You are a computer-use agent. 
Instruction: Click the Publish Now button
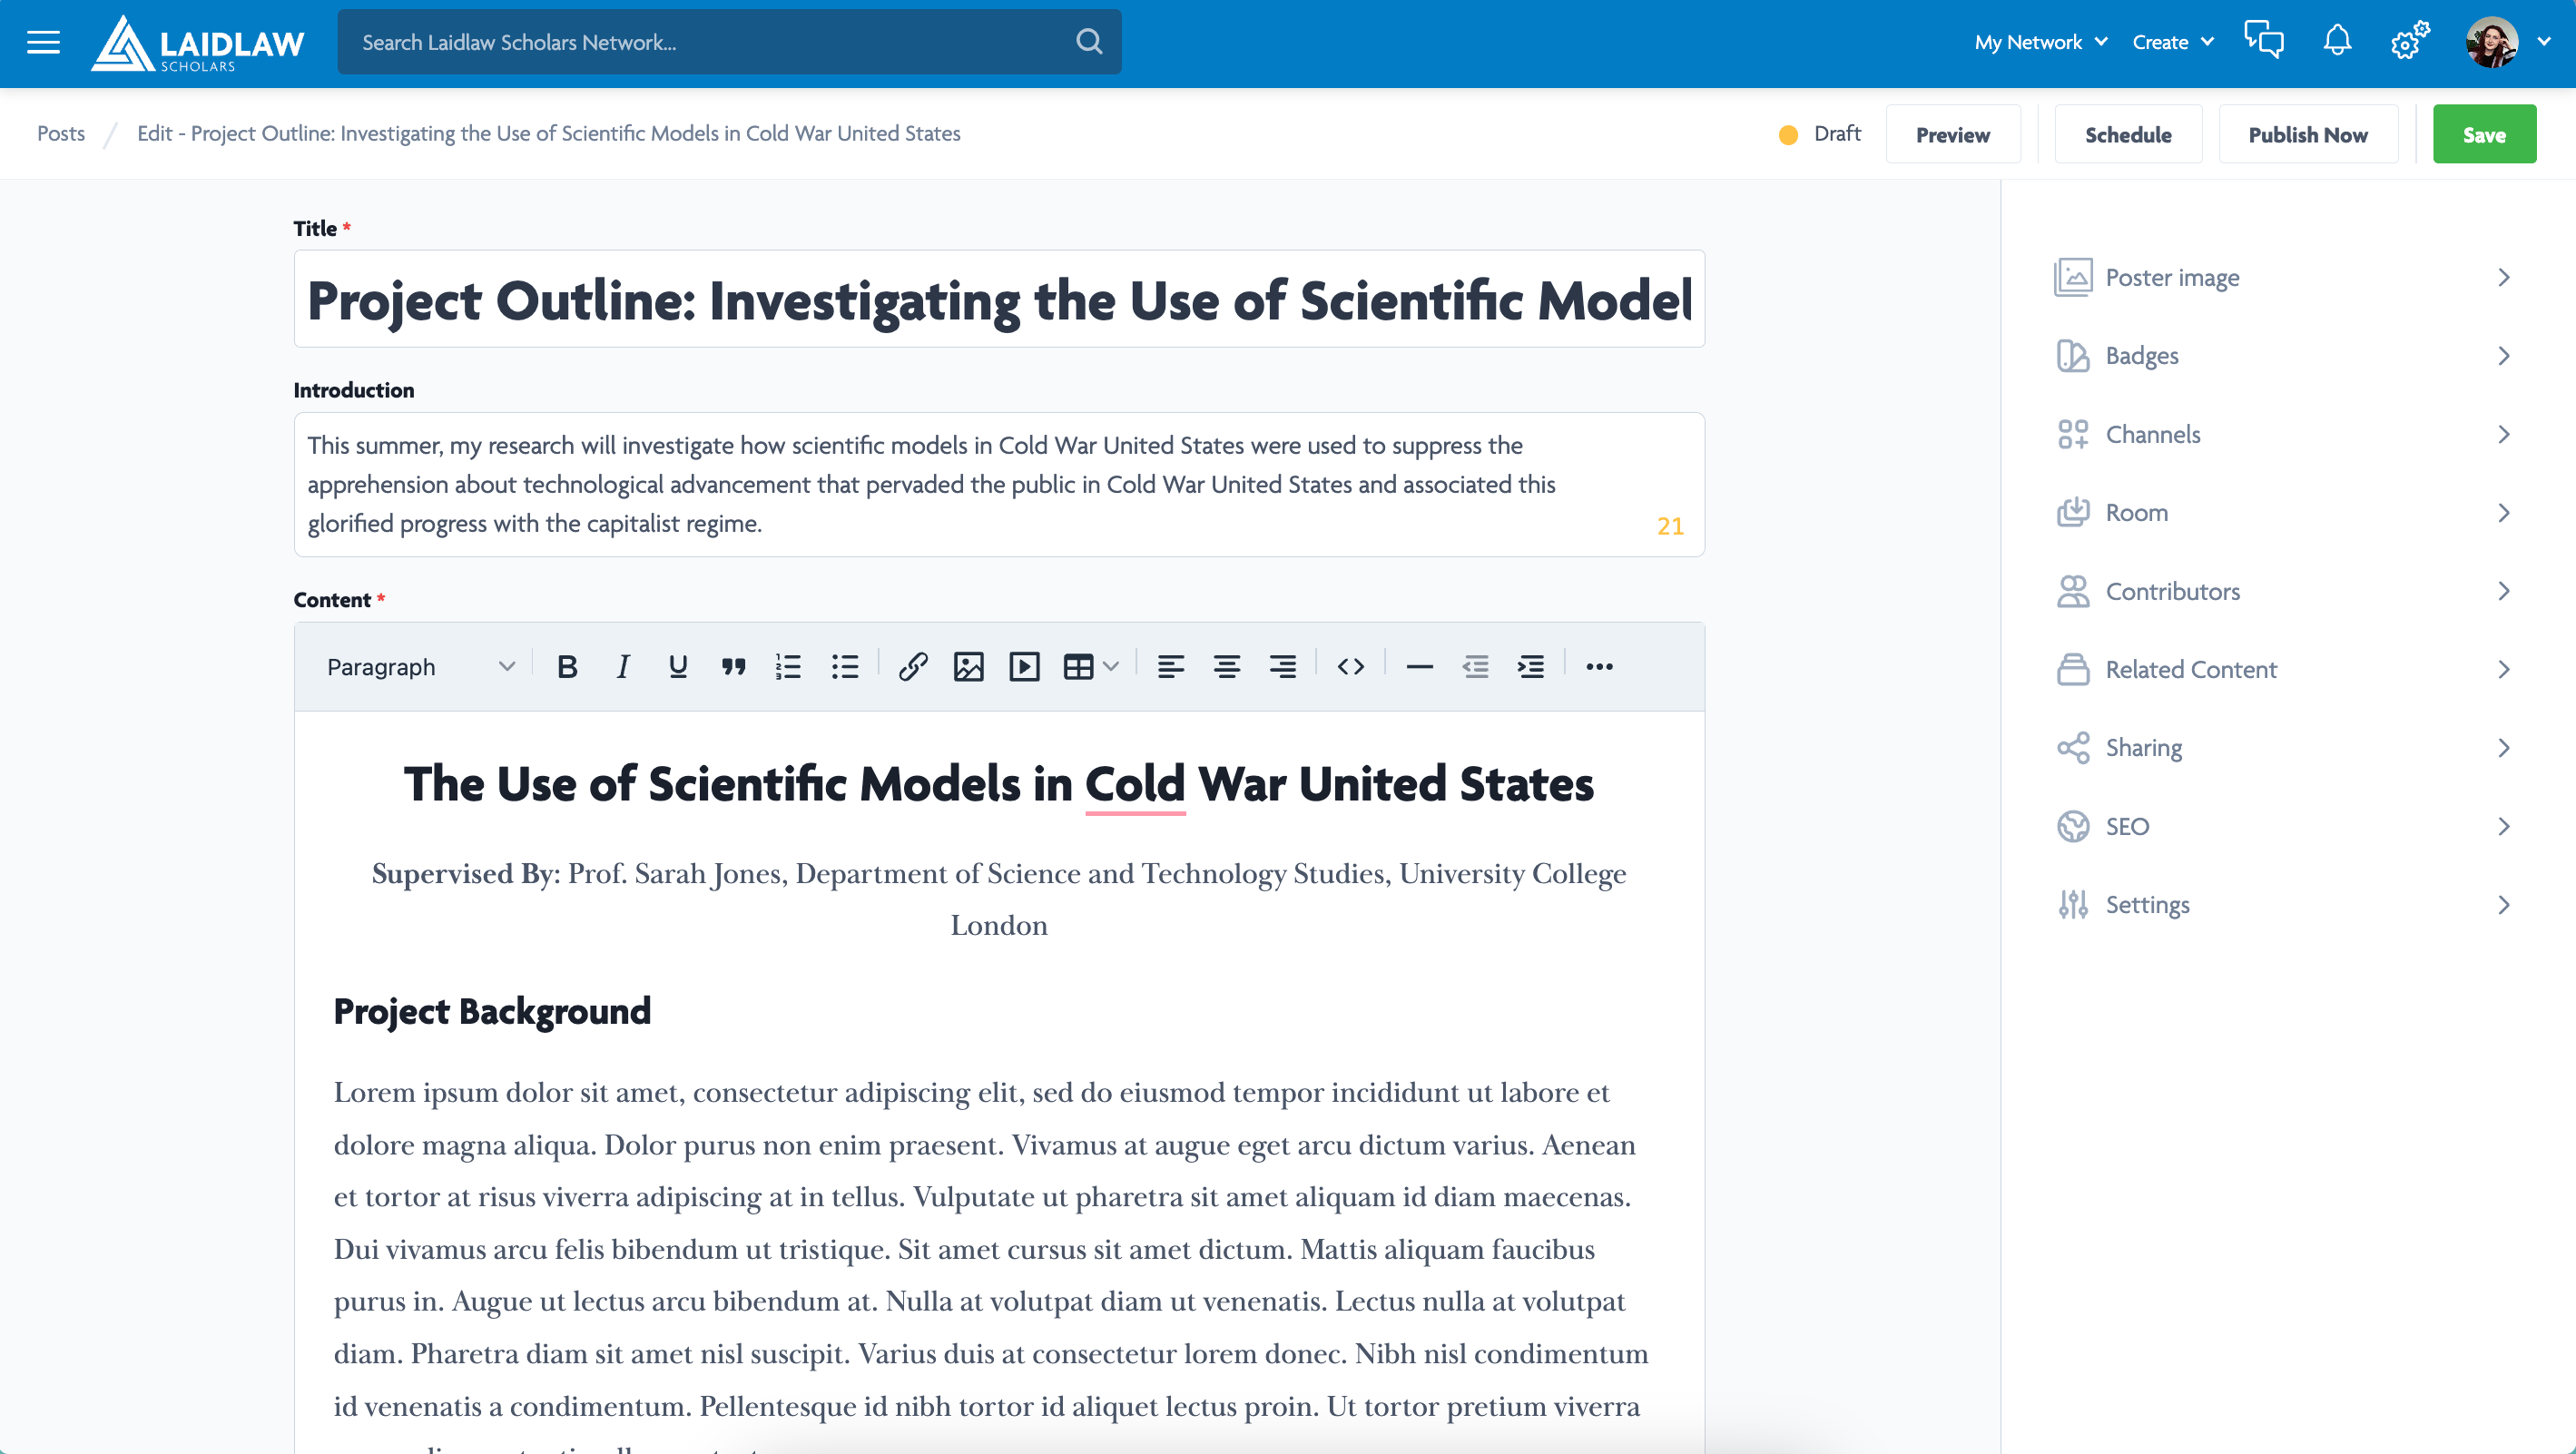tap(2307, 134)
